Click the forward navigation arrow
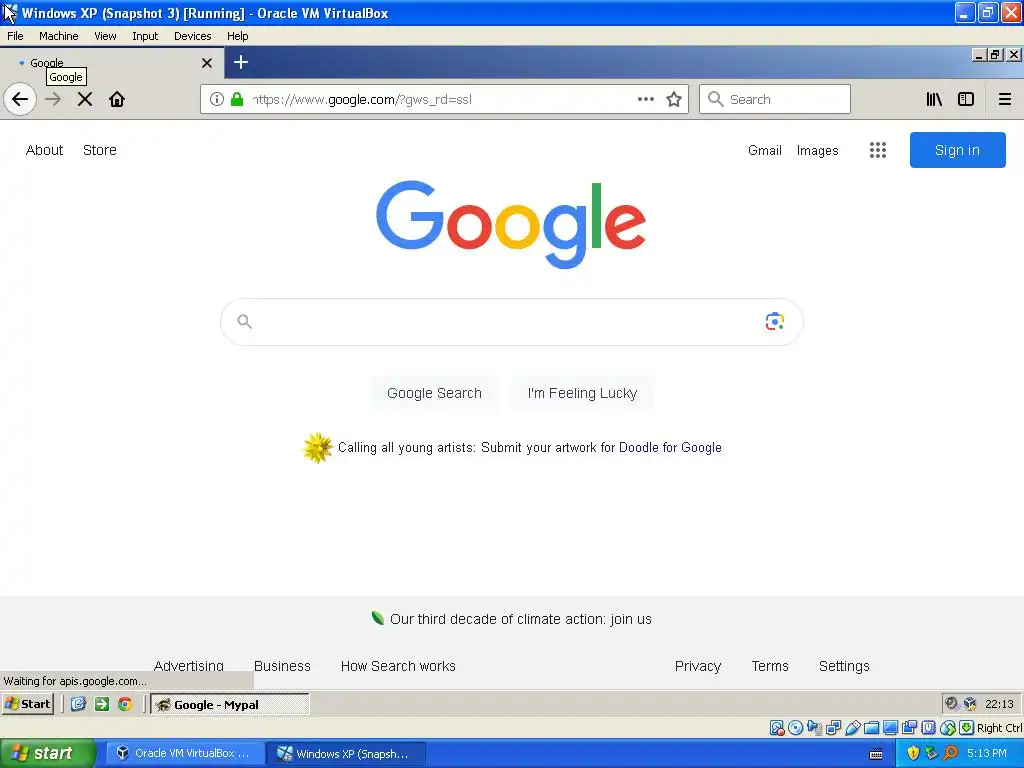This screenshot has height=768, width=1024. click(x=54, y=99)
